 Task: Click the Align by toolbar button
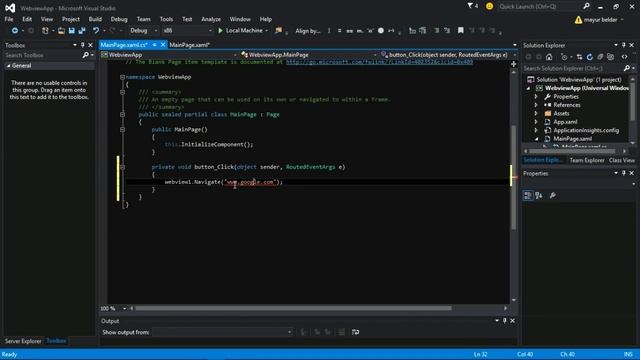(x=308, y=31)
